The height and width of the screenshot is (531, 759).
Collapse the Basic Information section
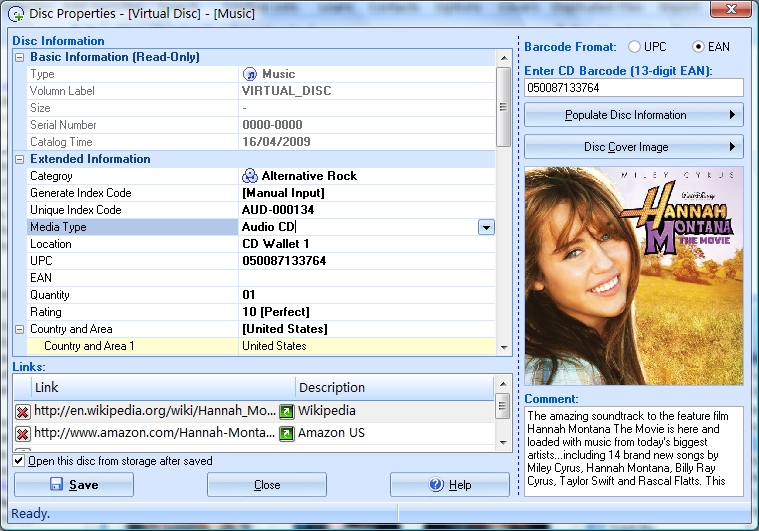pos(19,58)
